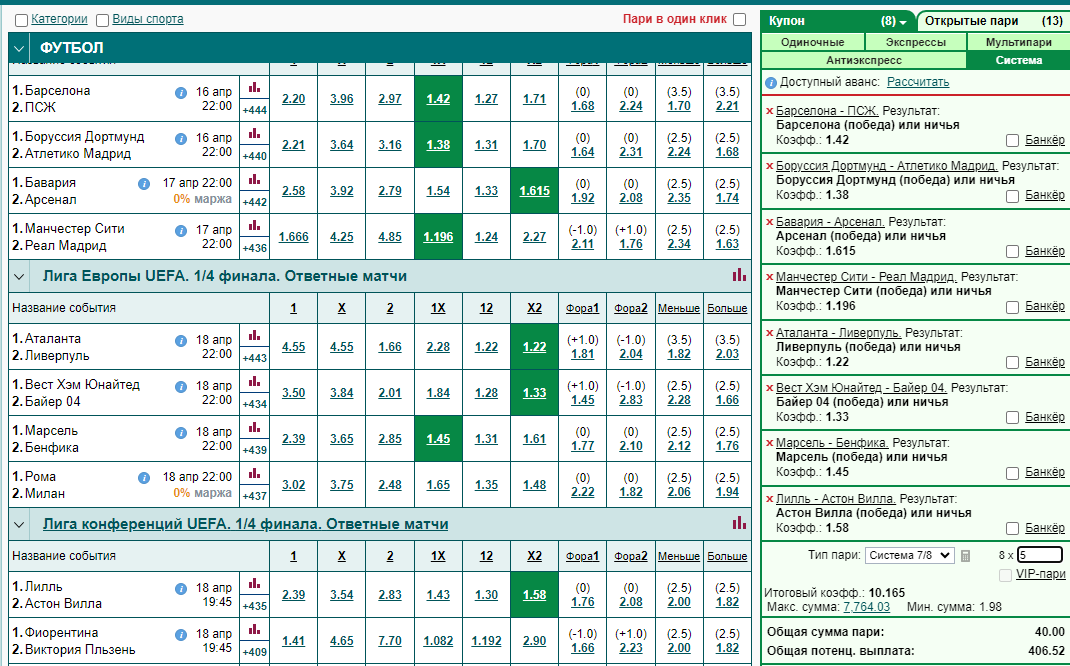The height and width of the screenshot is (666, 1070).
Task: Click info icon beside Доступный аванс
Action: click(771, 83)
